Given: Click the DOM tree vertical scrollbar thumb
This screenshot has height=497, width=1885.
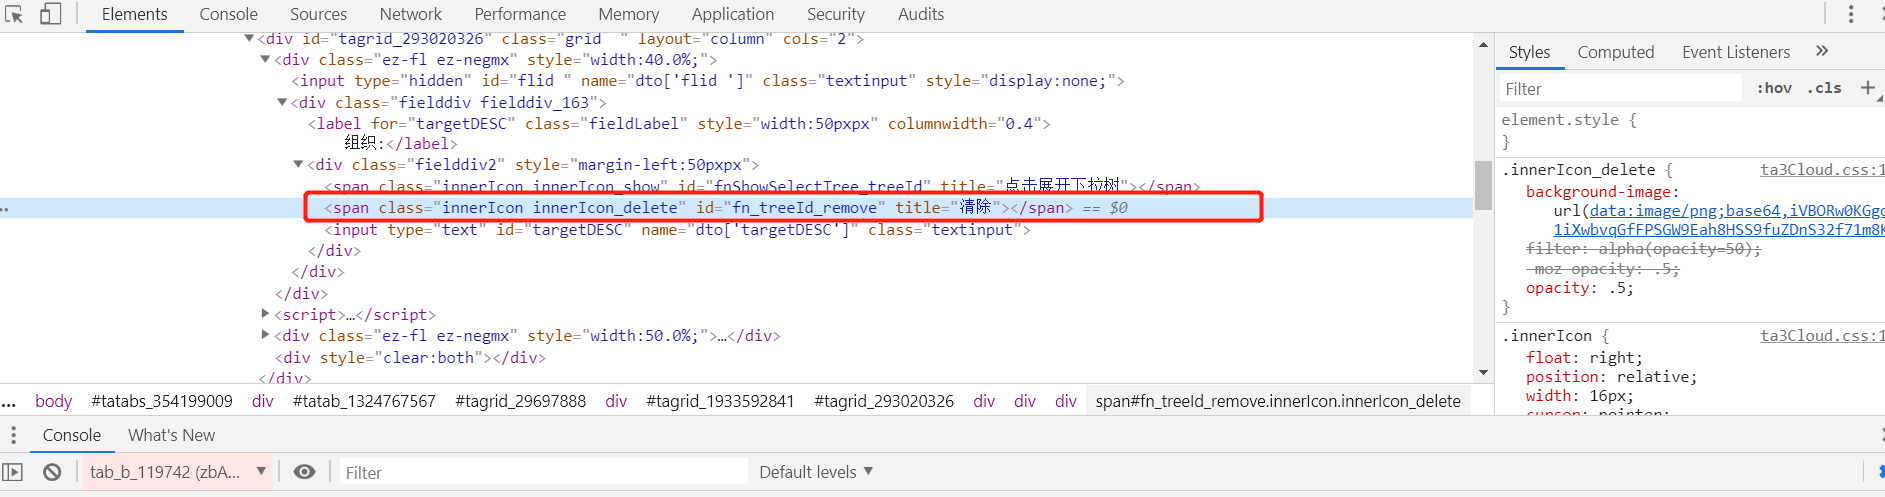Looking at the screenshot, I should pyautogui.click(x=1483, y=184).
